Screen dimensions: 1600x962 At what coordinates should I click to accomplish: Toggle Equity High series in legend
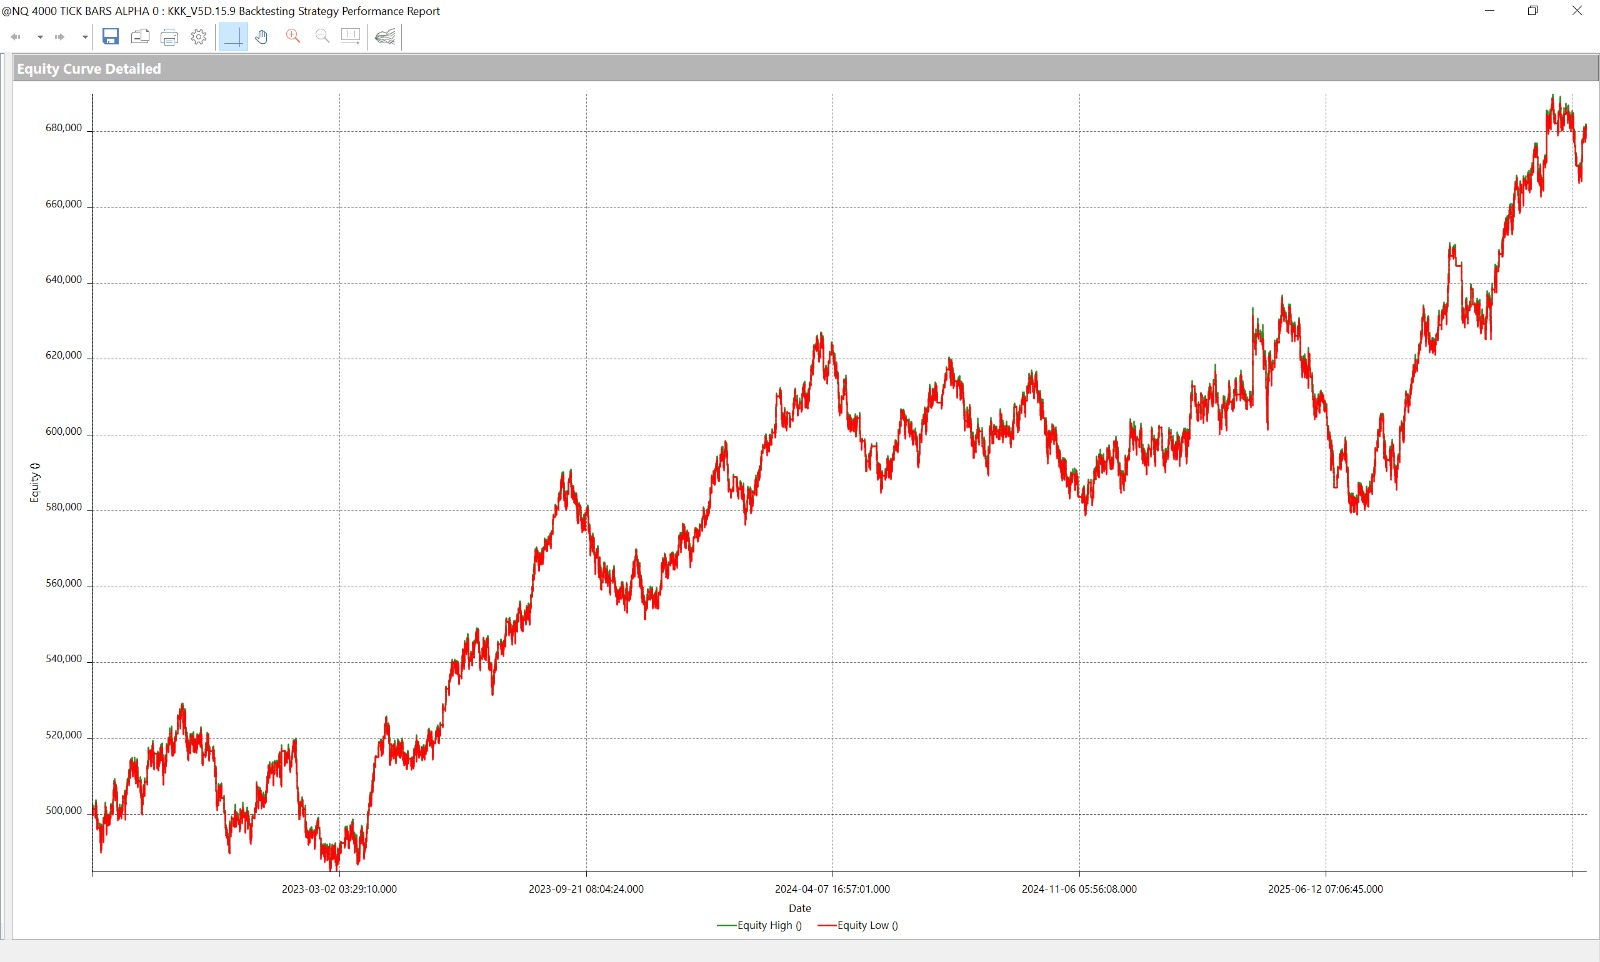click(x=760, y=926)
